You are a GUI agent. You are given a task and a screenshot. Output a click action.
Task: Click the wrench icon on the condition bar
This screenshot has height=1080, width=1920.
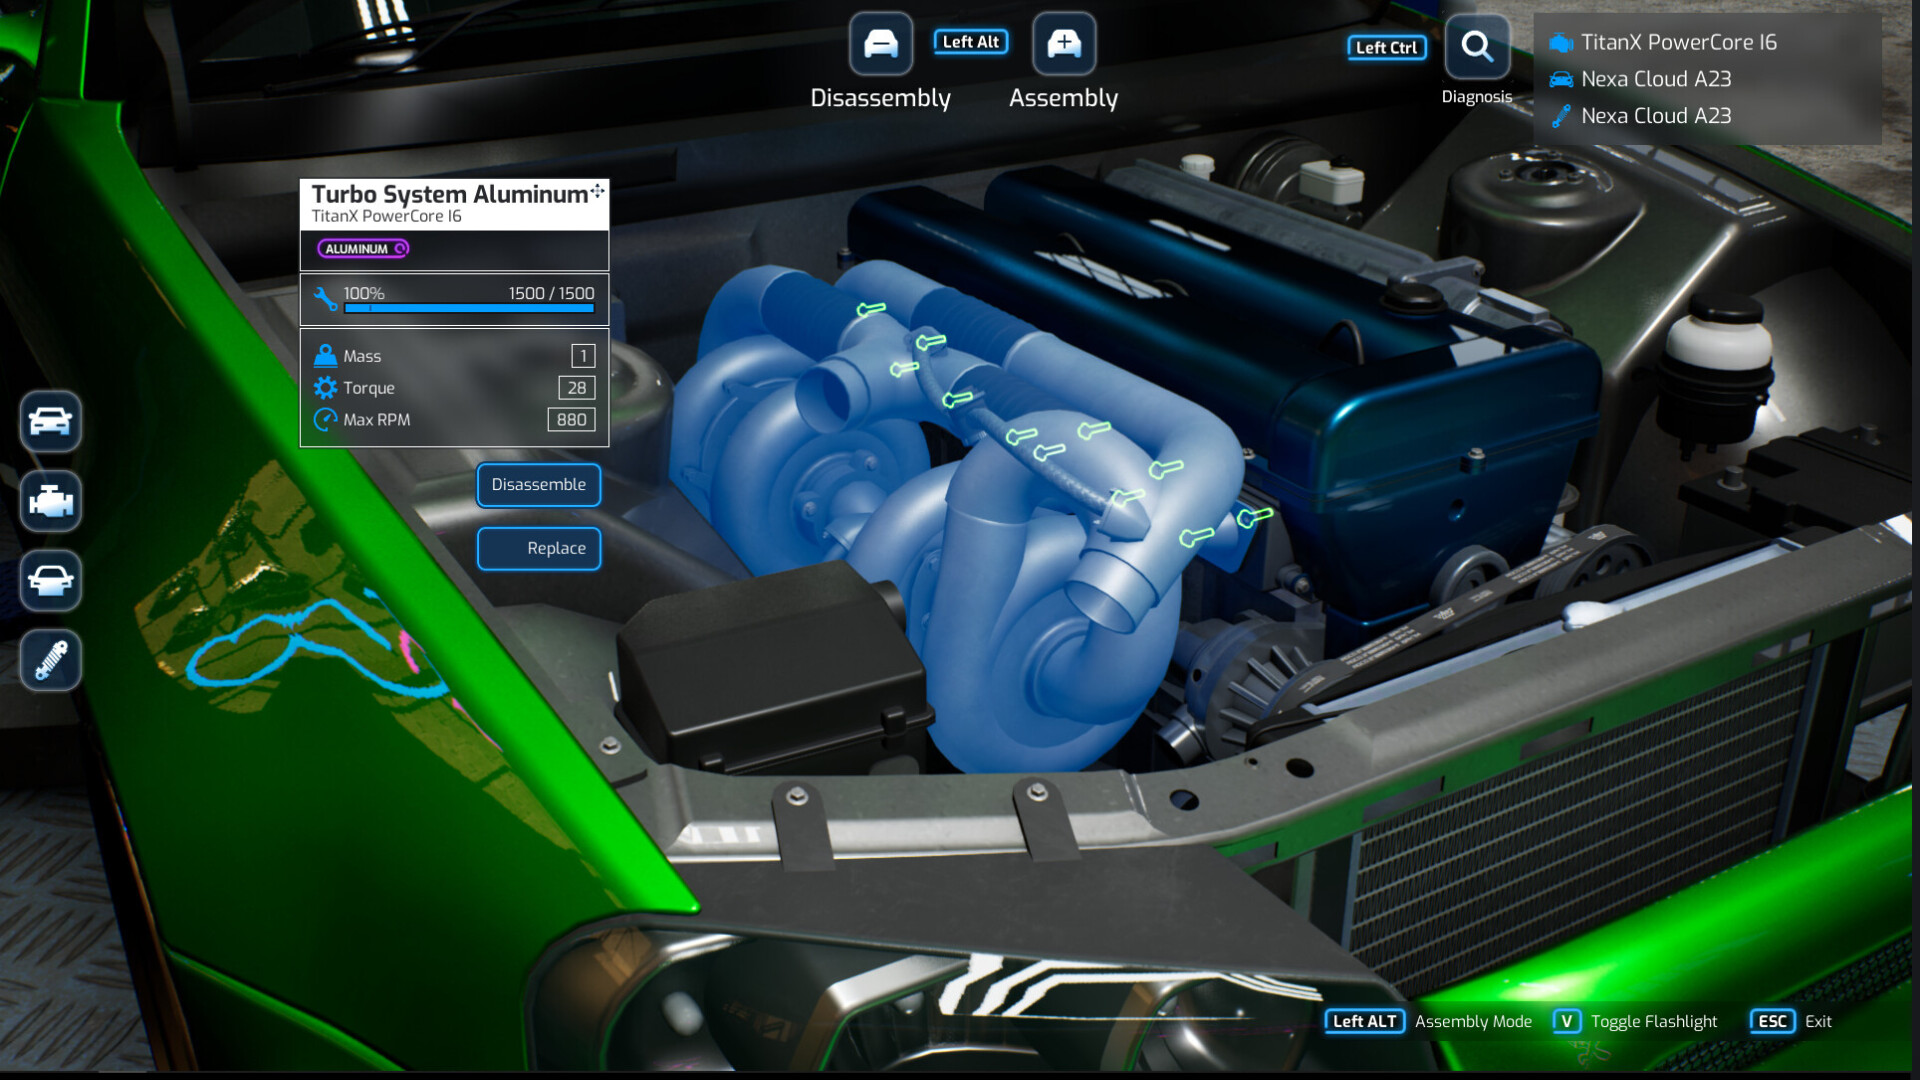tap(324, 295)
